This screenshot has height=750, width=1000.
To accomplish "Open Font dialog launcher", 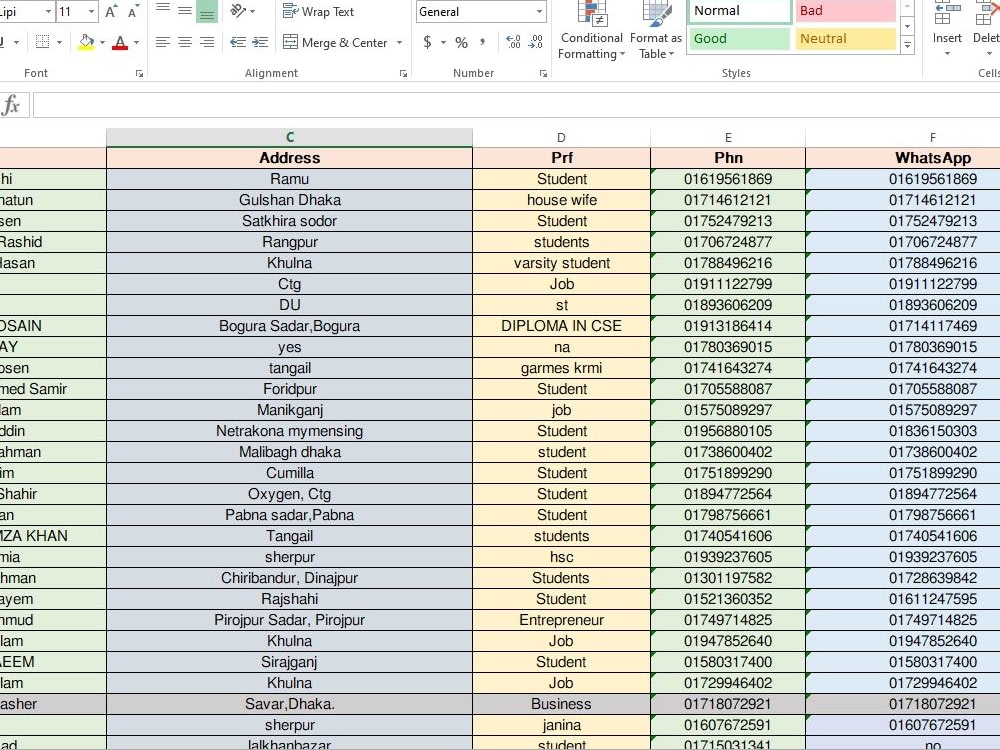I will click(x=139, y=74).
